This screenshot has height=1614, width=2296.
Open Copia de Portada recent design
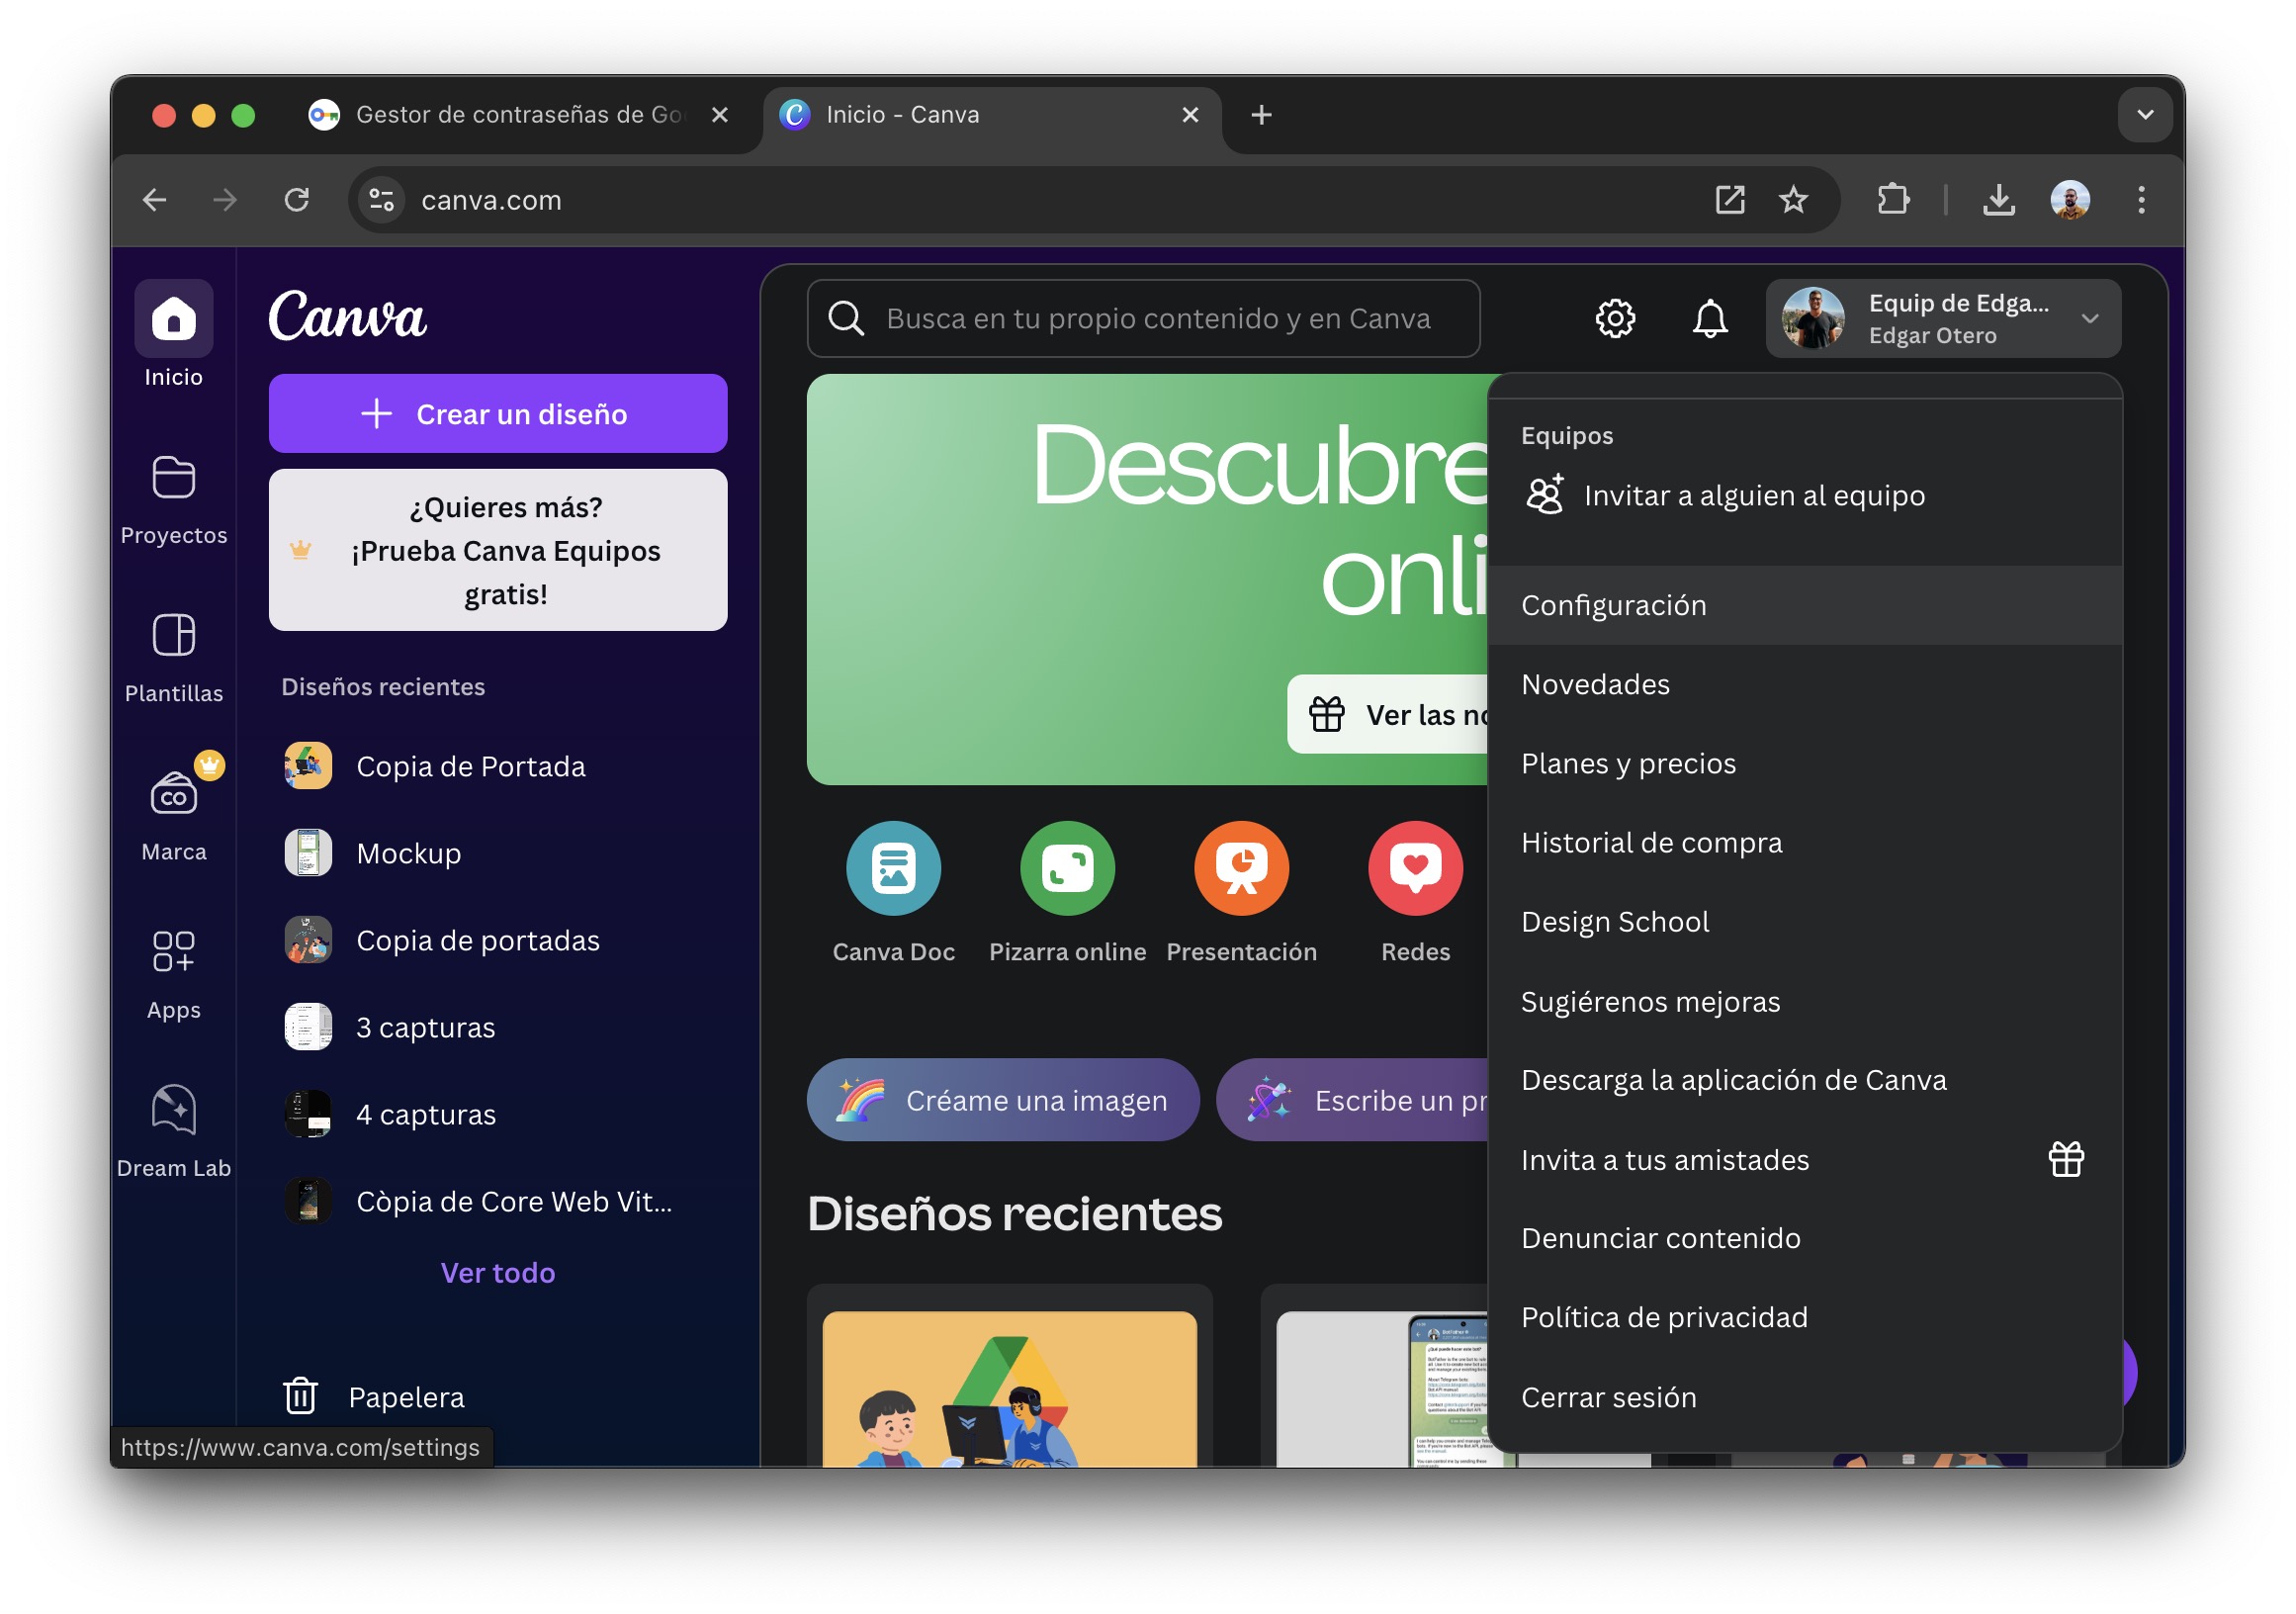[498, 767]
